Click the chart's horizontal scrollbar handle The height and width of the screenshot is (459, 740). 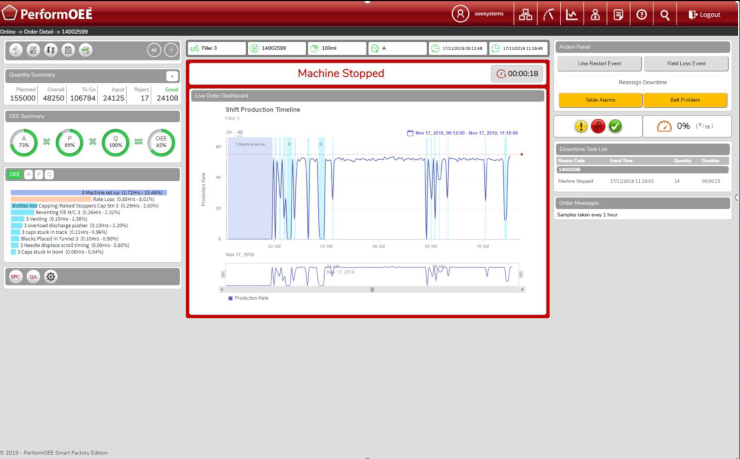point(372,289)
